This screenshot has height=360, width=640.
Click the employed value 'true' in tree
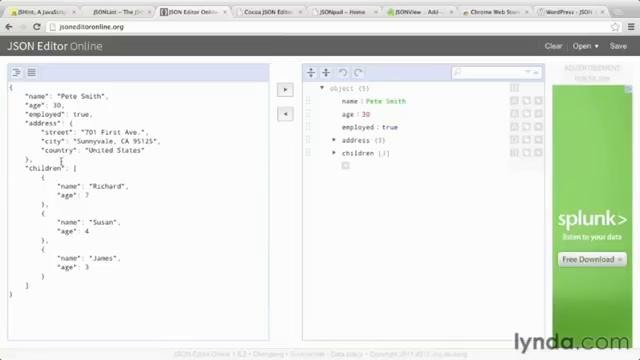point(390,127)
